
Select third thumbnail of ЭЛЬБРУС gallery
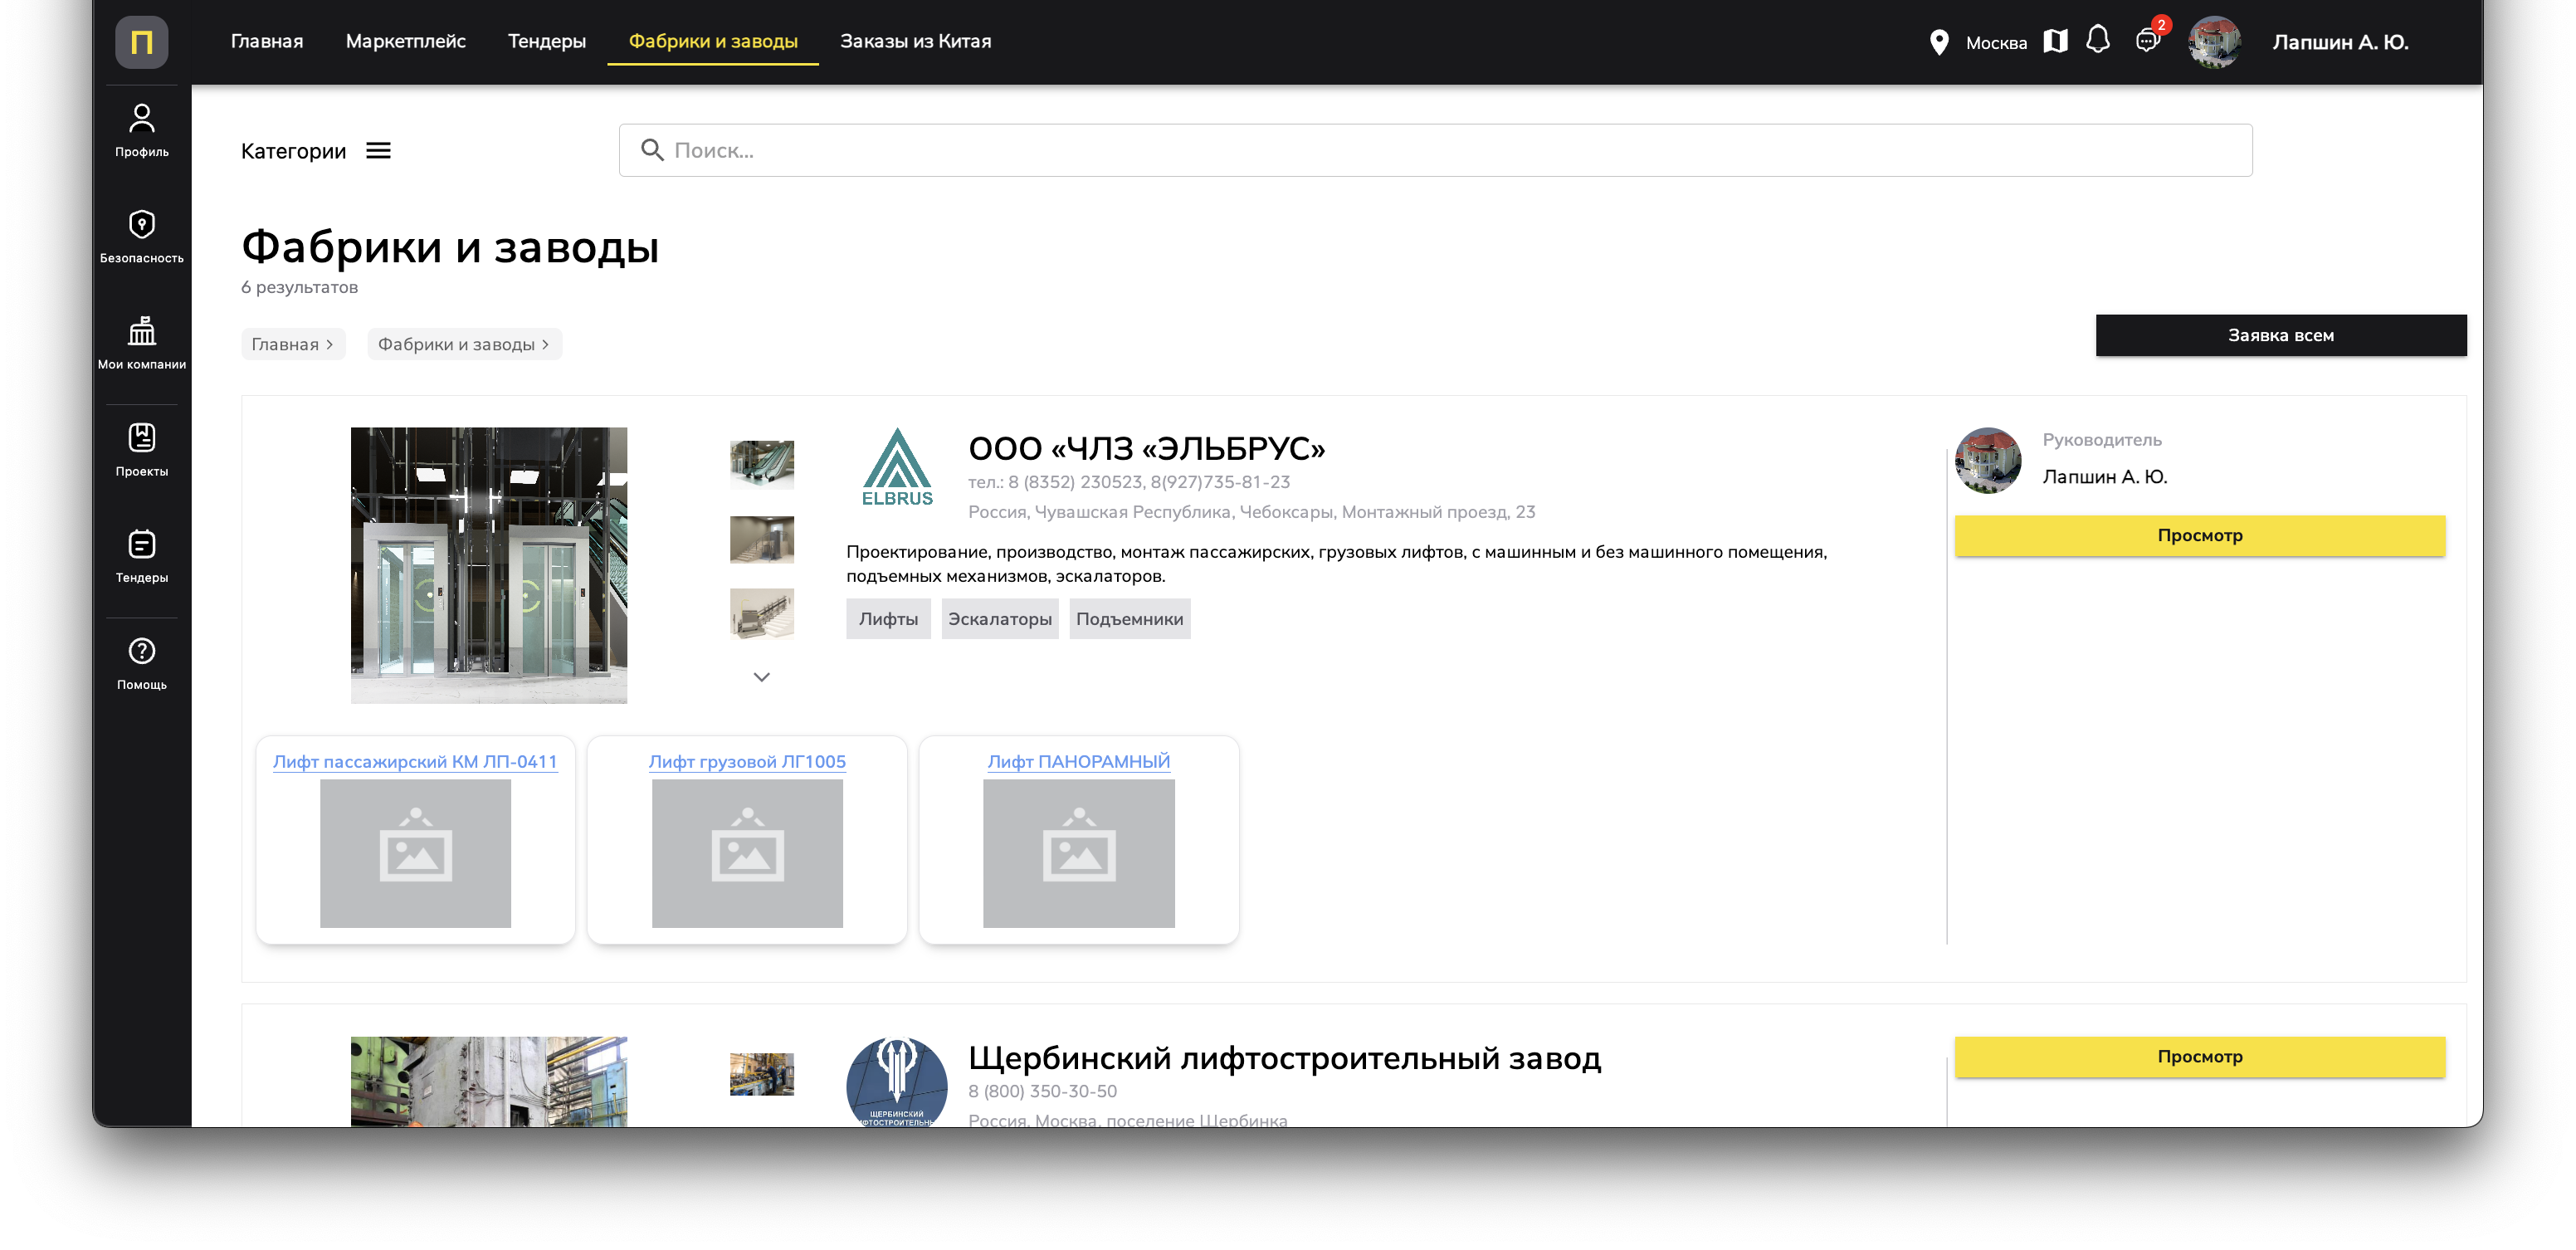tap(762, 614)
